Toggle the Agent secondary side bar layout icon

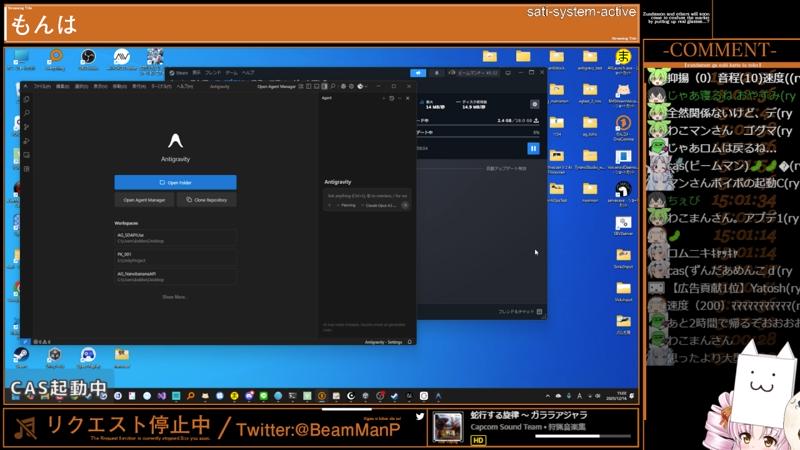pyautogui.click(x=324, y=86)
